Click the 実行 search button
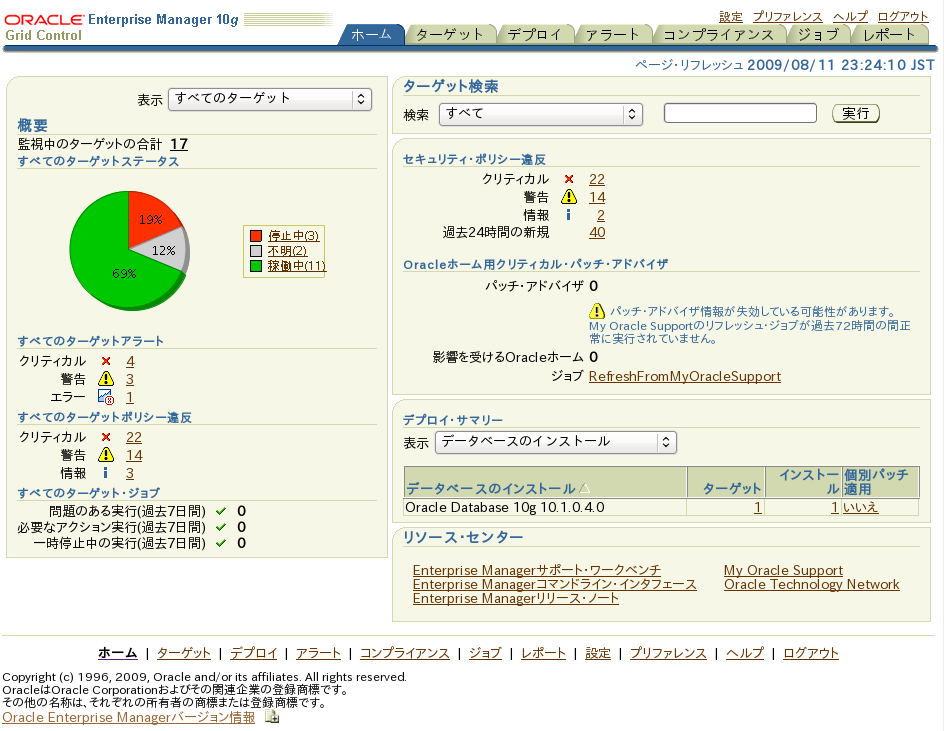Viewport: 944px width, 731px height. [x=856, y=113]
